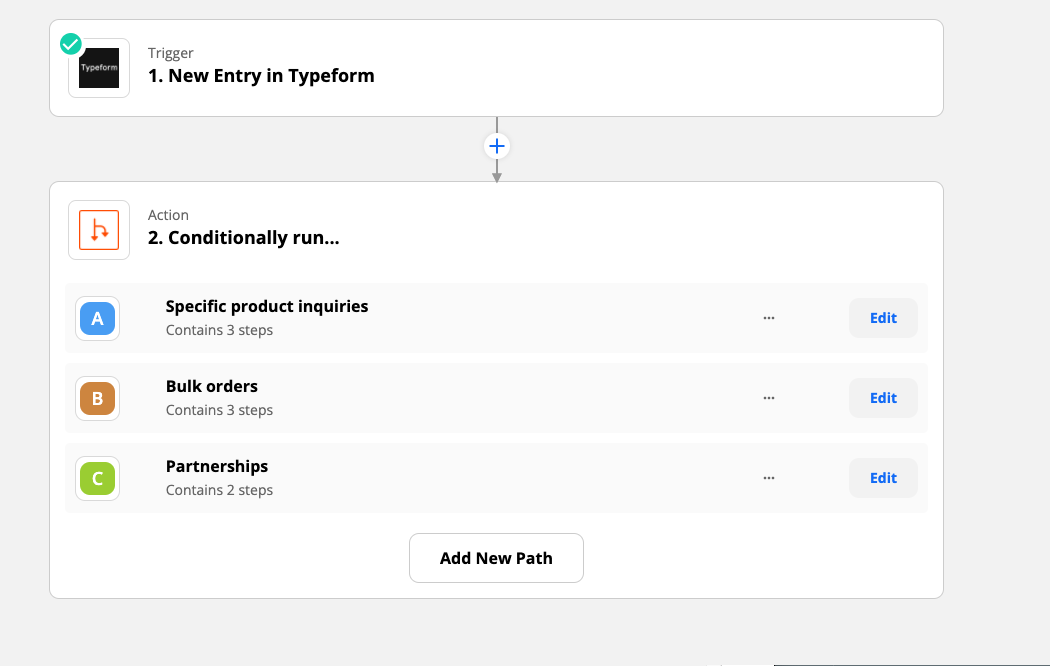
Task: Click the green checkmark status badge
Action: 71,44
